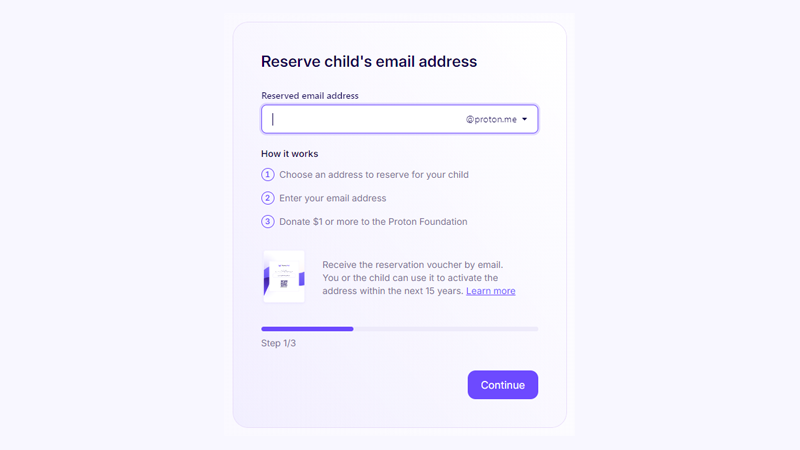Click the "How it works" heading
The image size is (800, 450).
click(290, 154)
